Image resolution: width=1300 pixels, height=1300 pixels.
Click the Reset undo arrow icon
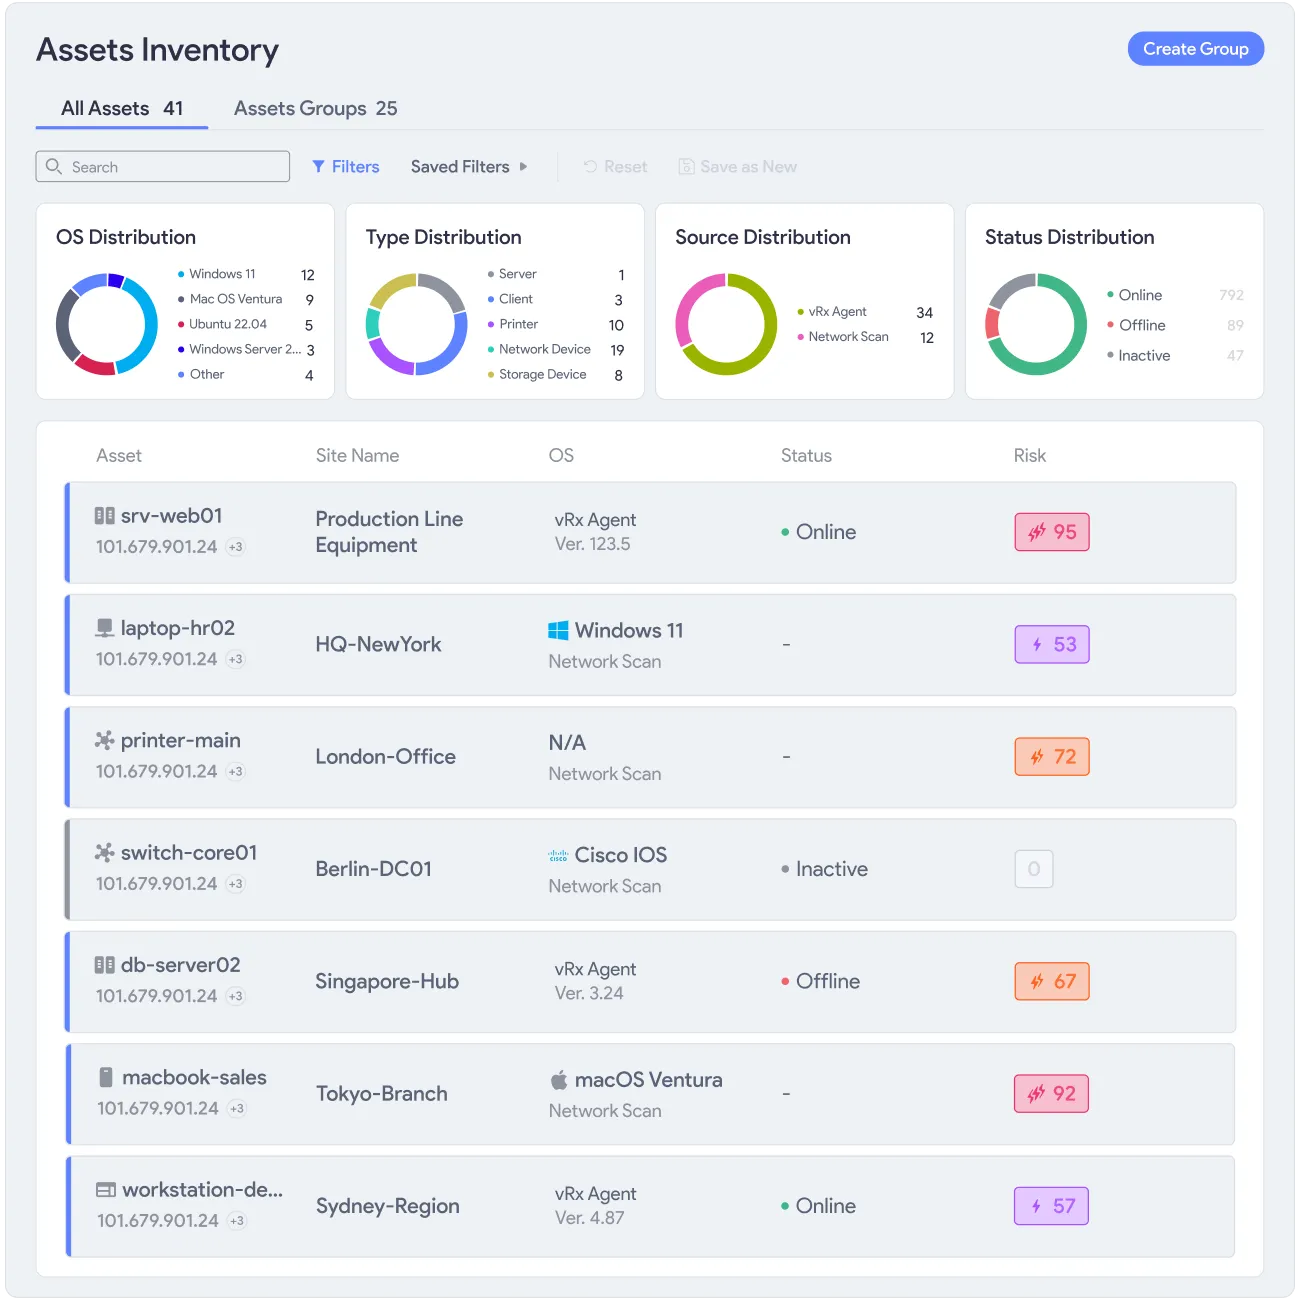[x=590, y=167]
